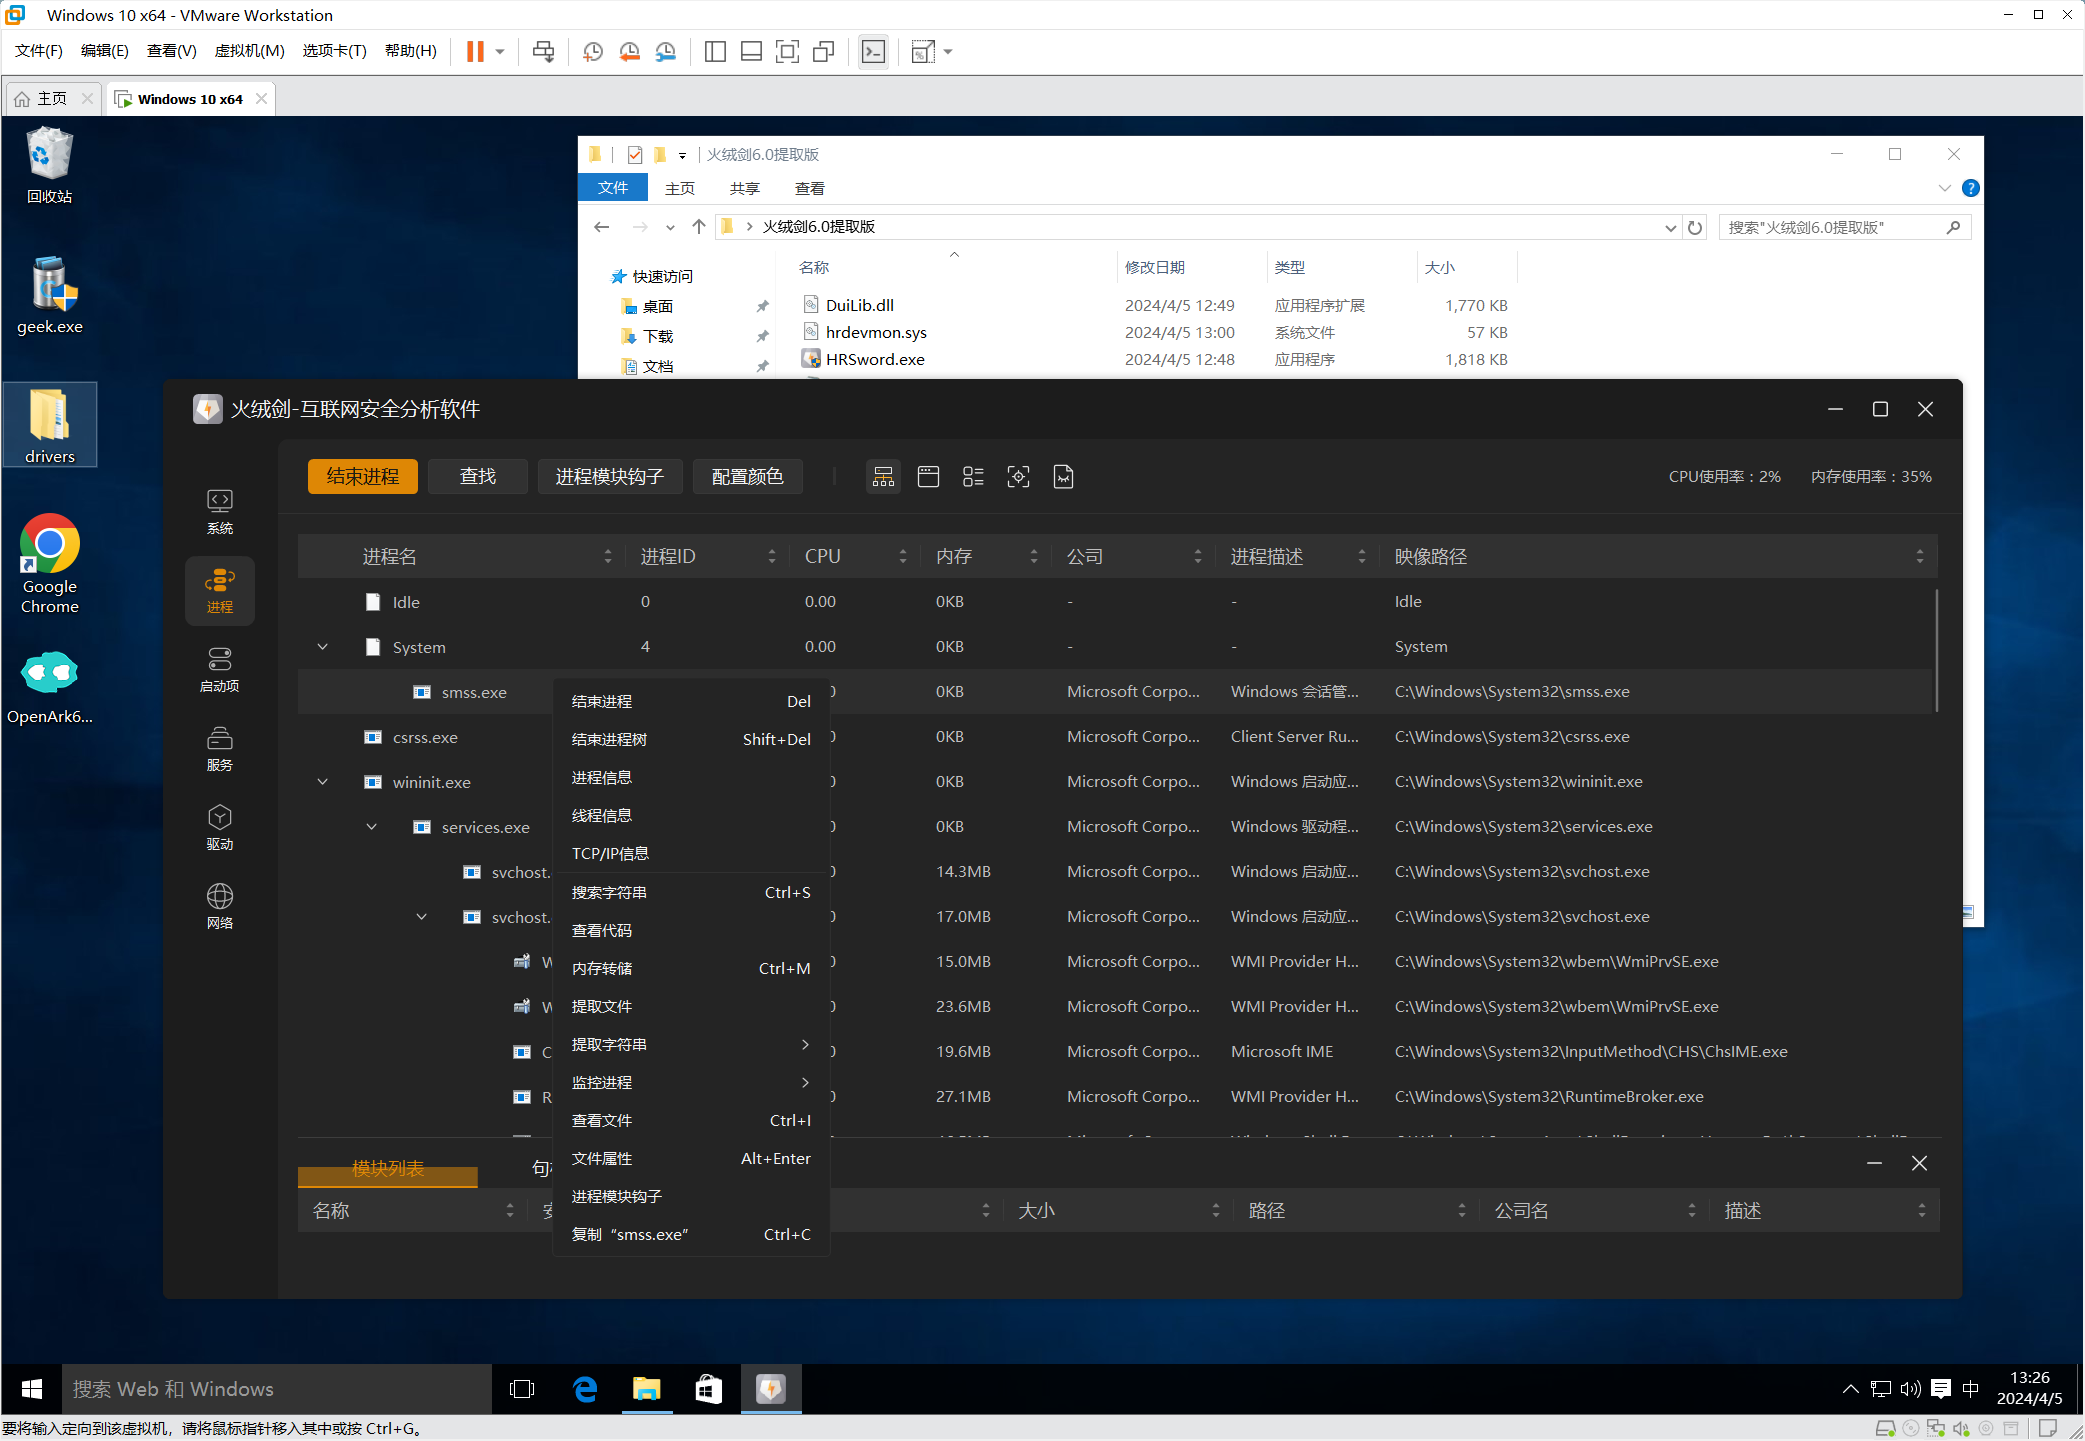This screenshot has height=1441, width=2085.
Task: Open Google Chrome desktop shortcut
Action: (49, 564)
